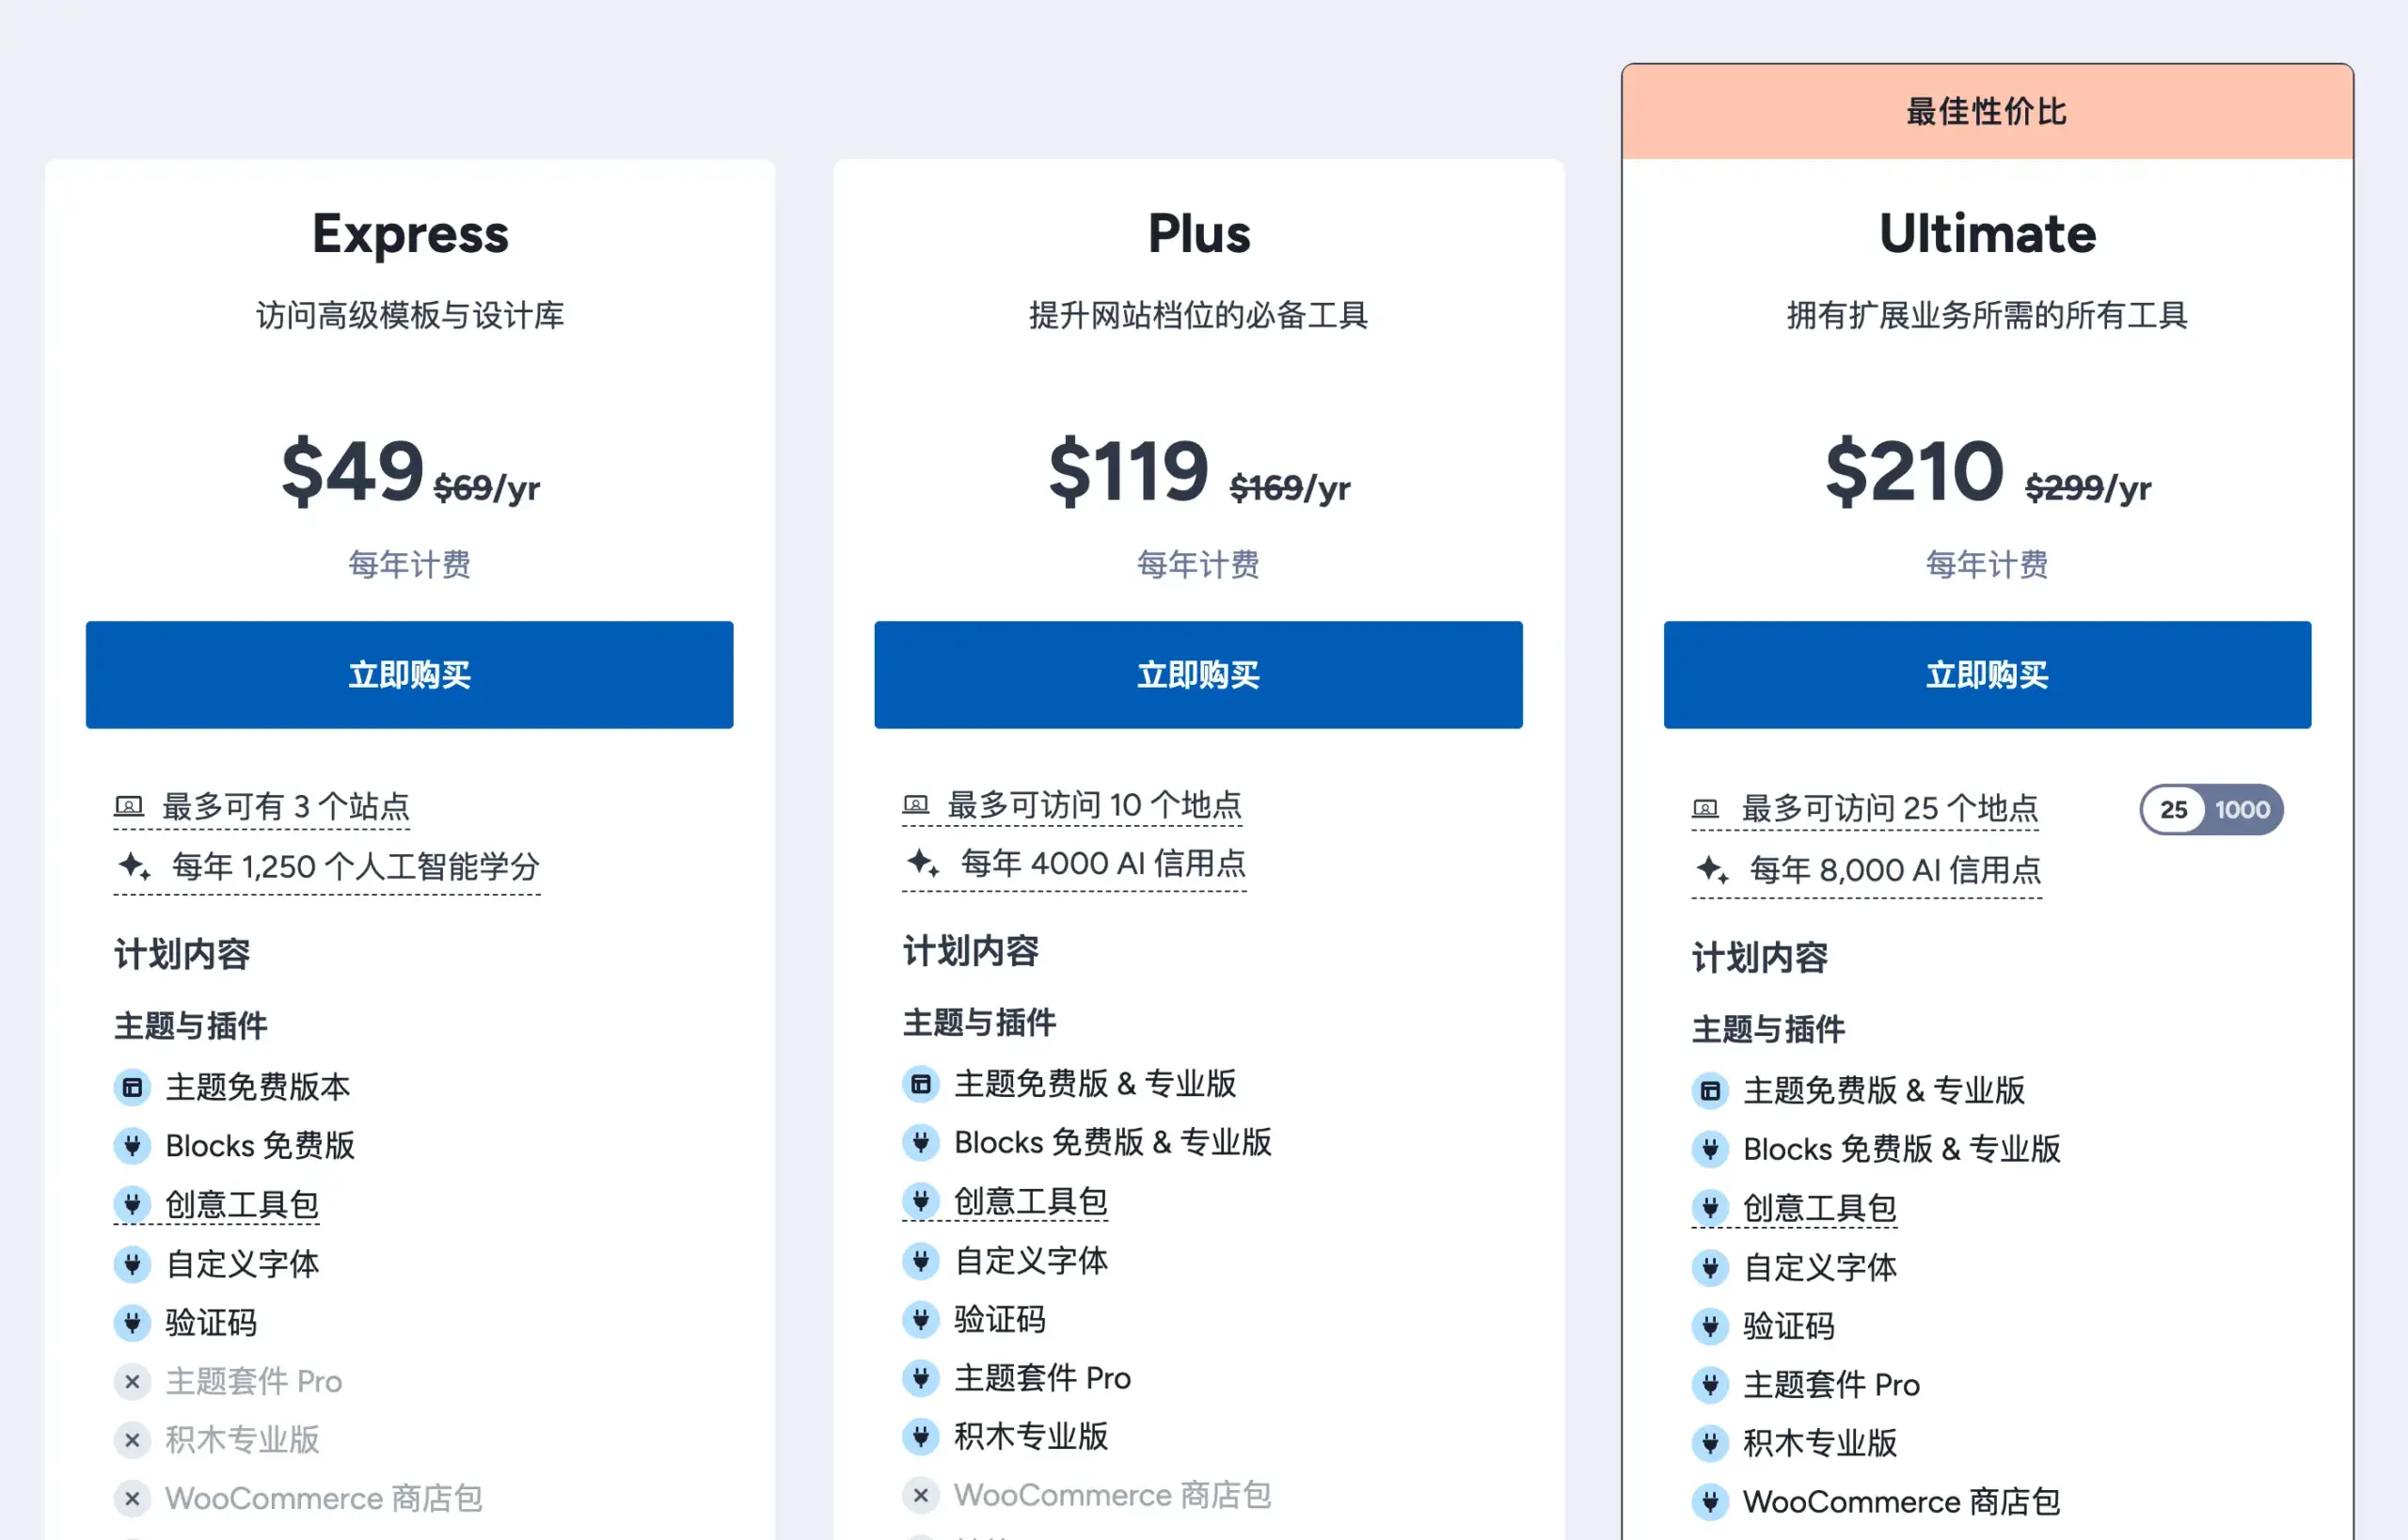The width and height of the screenshot is (2408, 1540).
Task: Click plug icon beside Blocks 免费版 in Express
Action: pyautogui.click(x=132, y=1146)
